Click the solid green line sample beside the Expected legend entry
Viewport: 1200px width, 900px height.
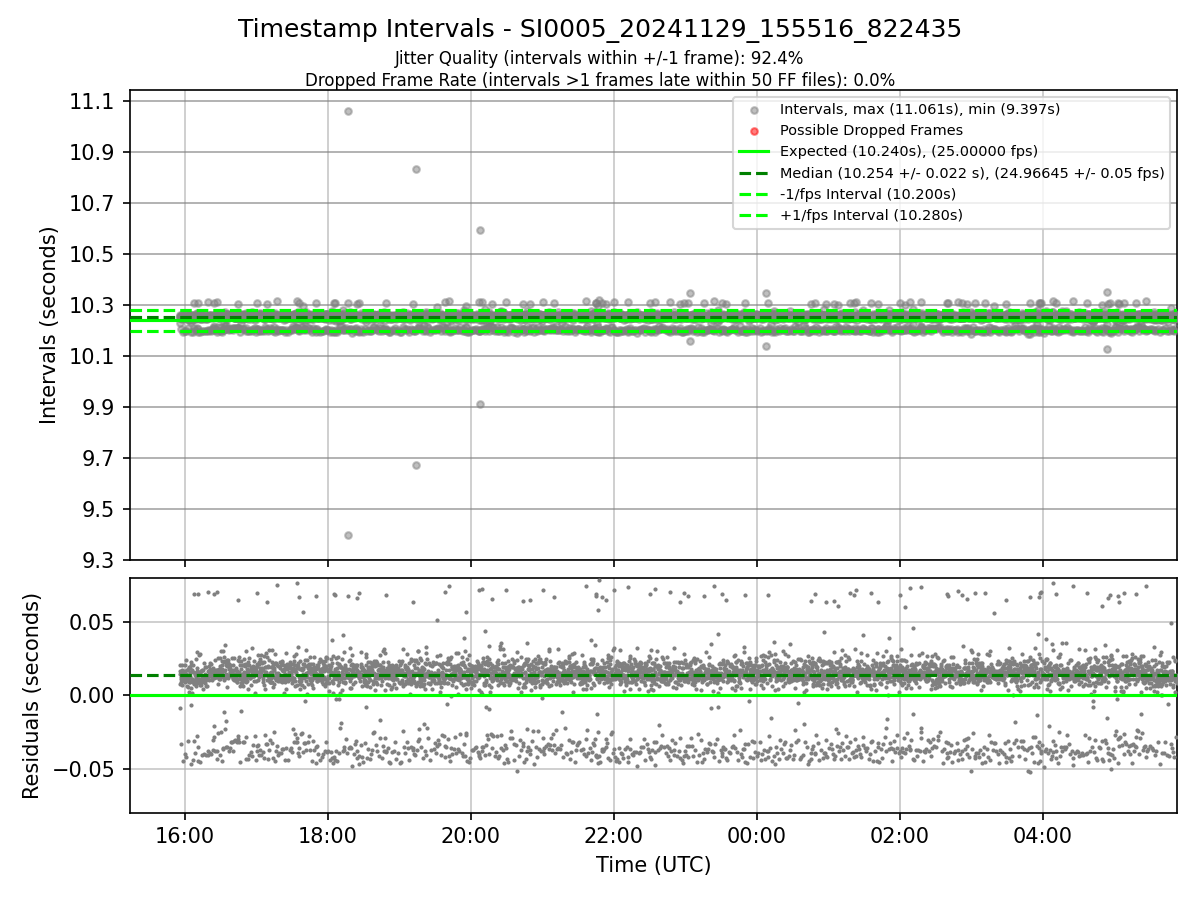tap(755, 151)
